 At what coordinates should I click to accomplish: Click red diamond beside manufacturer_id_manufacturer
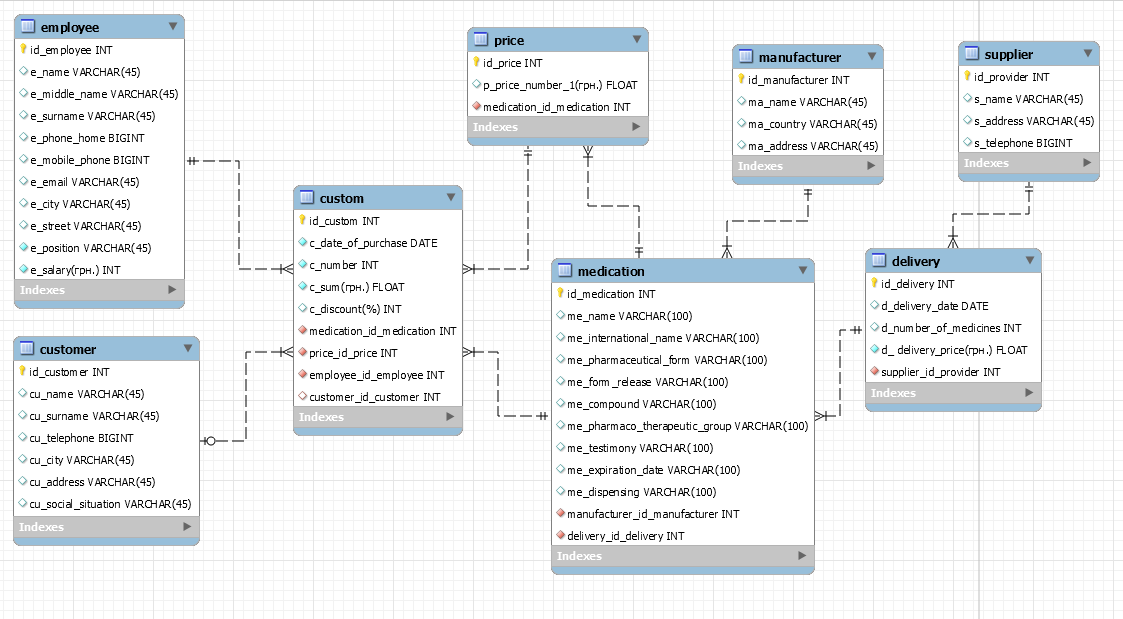click(x=561, y=513)
